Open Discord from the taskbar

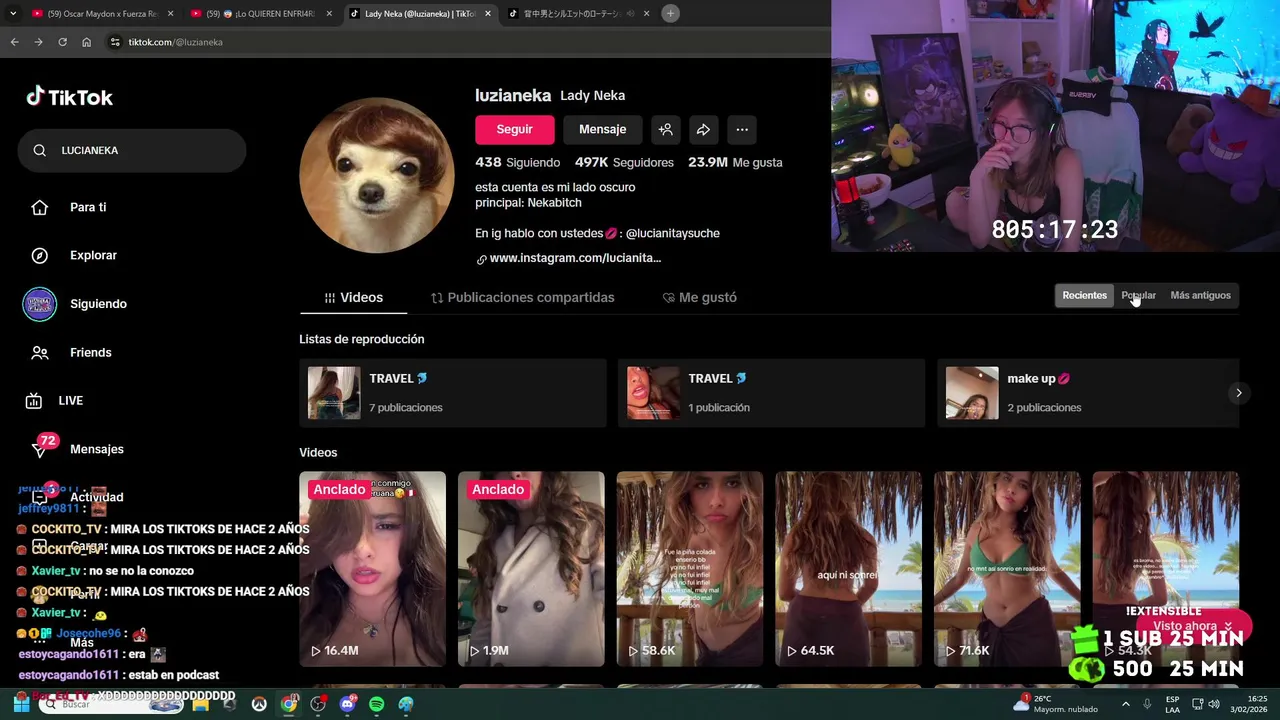click(347, 704)
